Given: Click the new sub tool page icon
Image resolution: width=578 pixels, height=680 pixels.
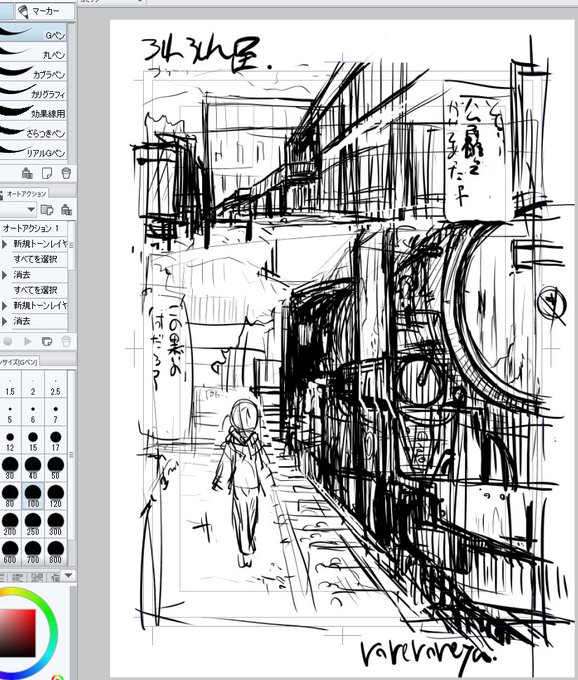Looking at the screenshot, I should click(47, 173).
